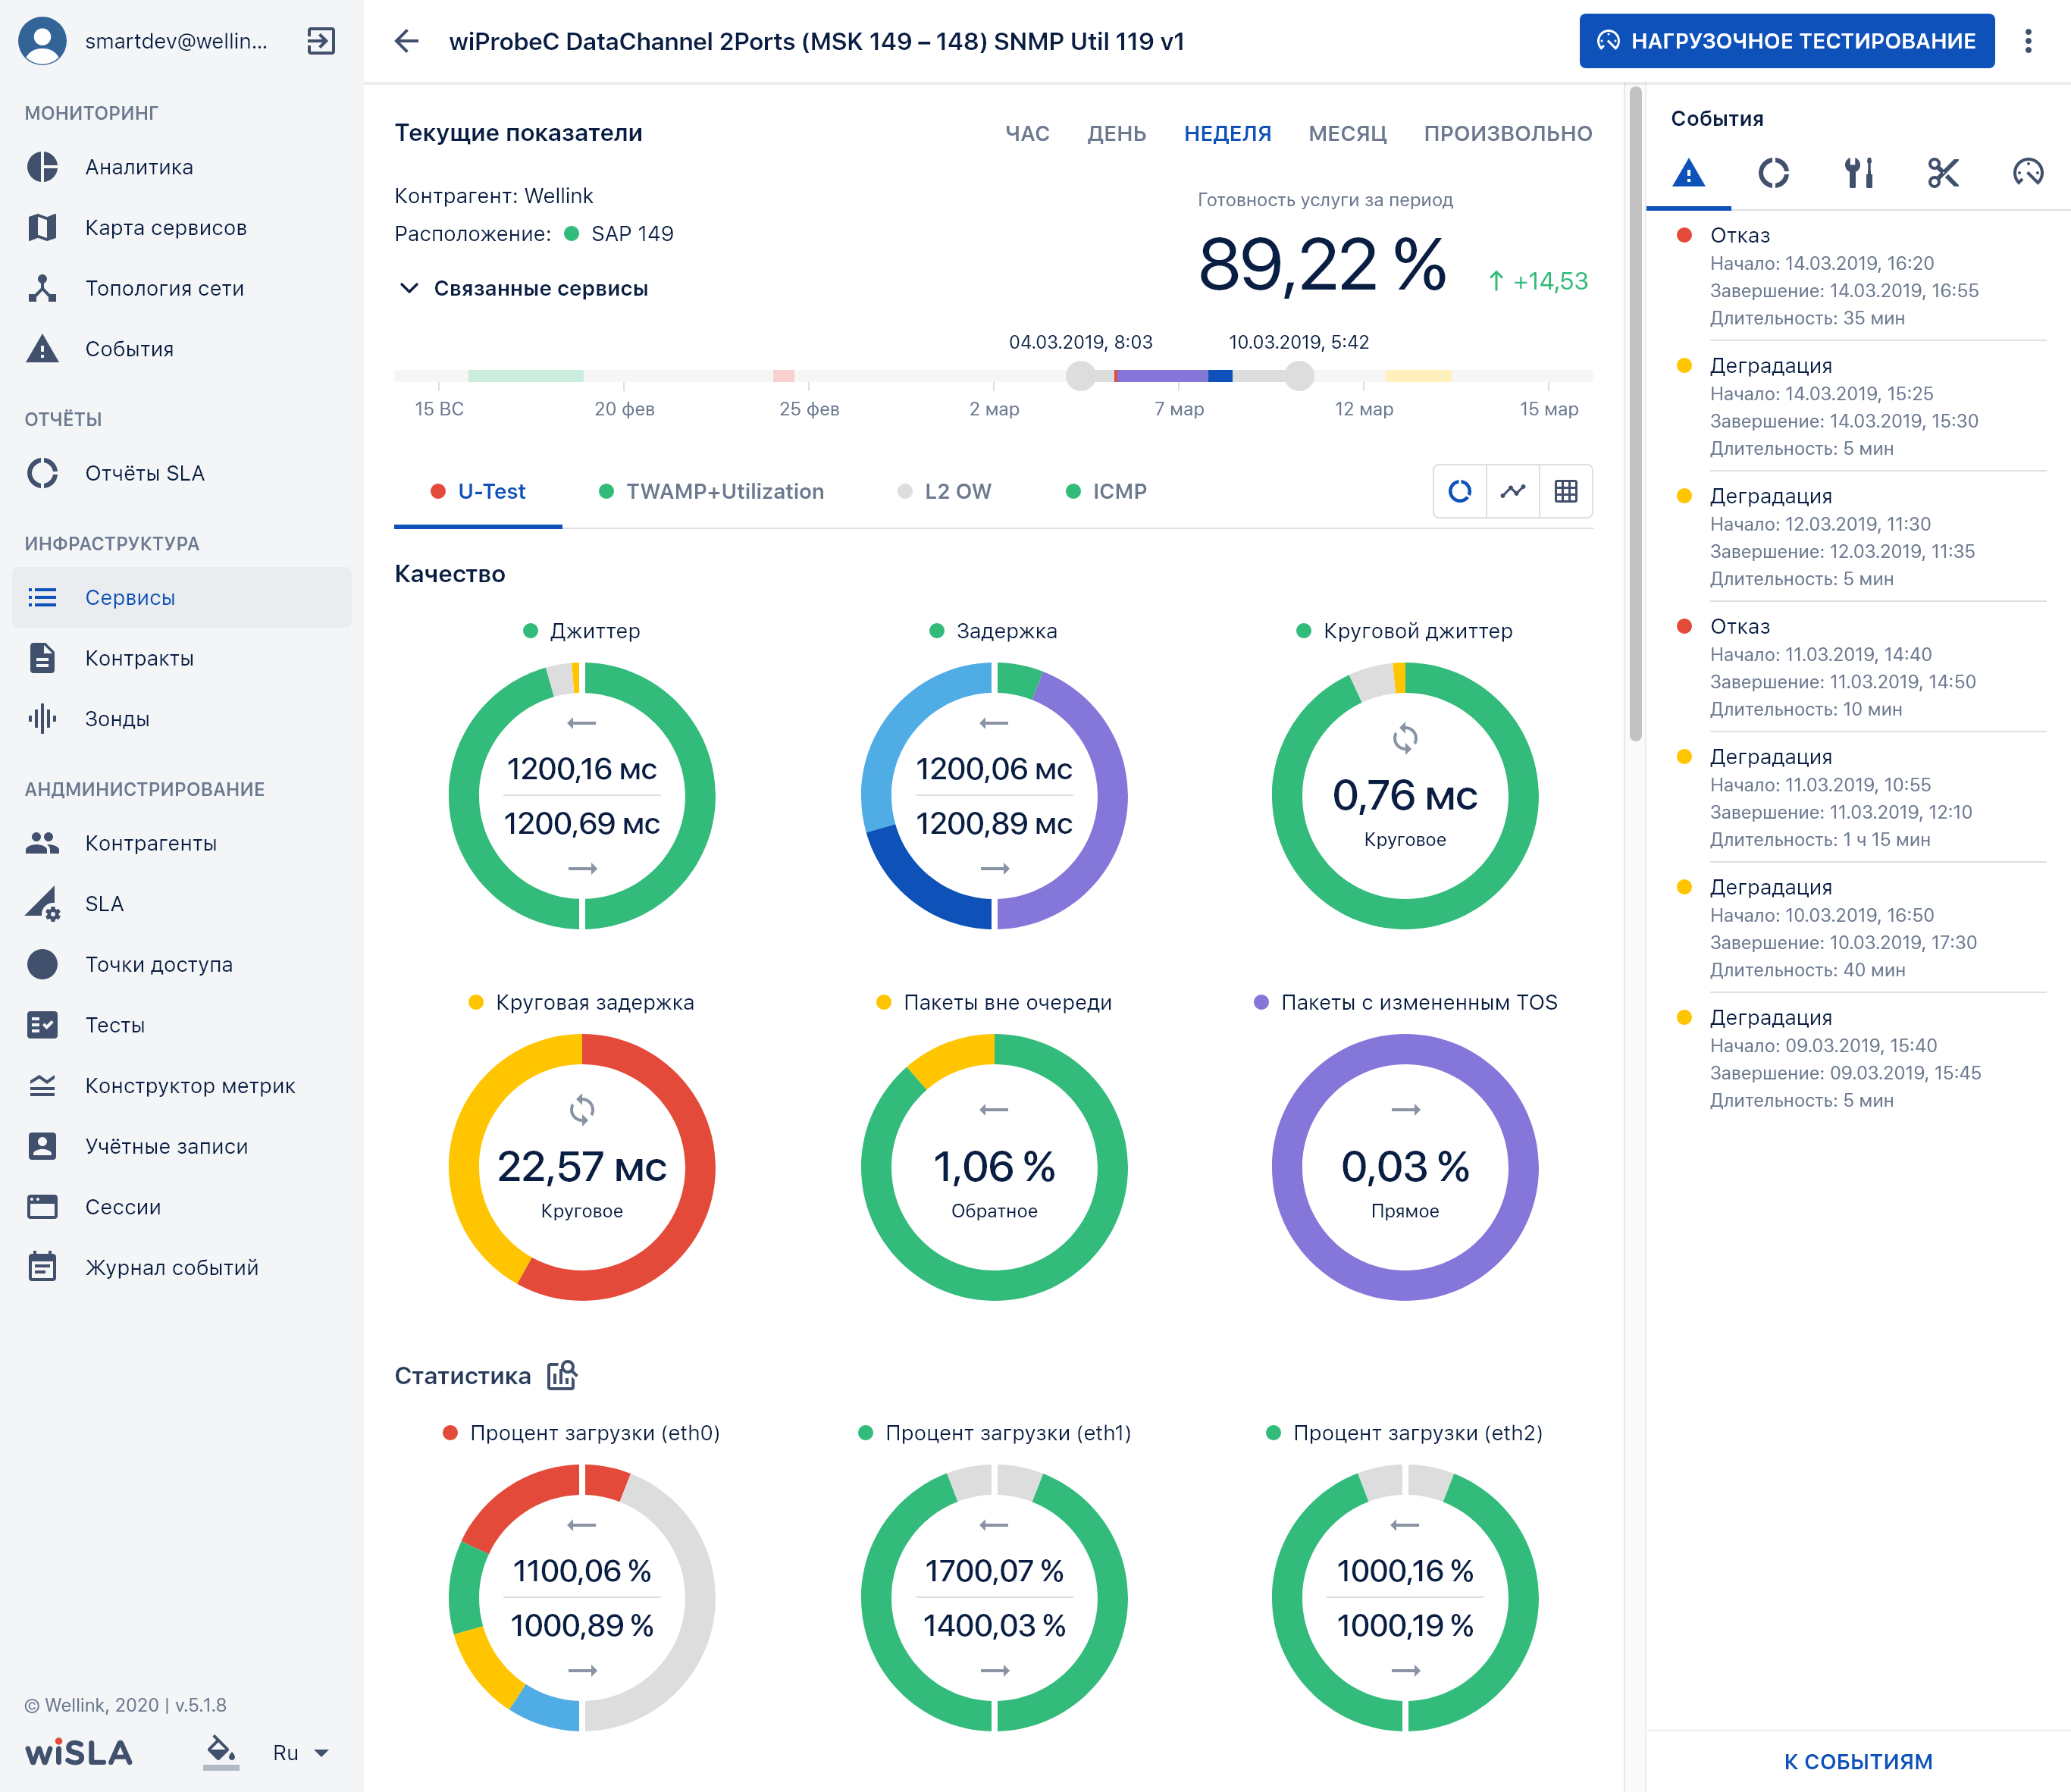
Task: Open the logout icon next to username
Action: [321, 41]
